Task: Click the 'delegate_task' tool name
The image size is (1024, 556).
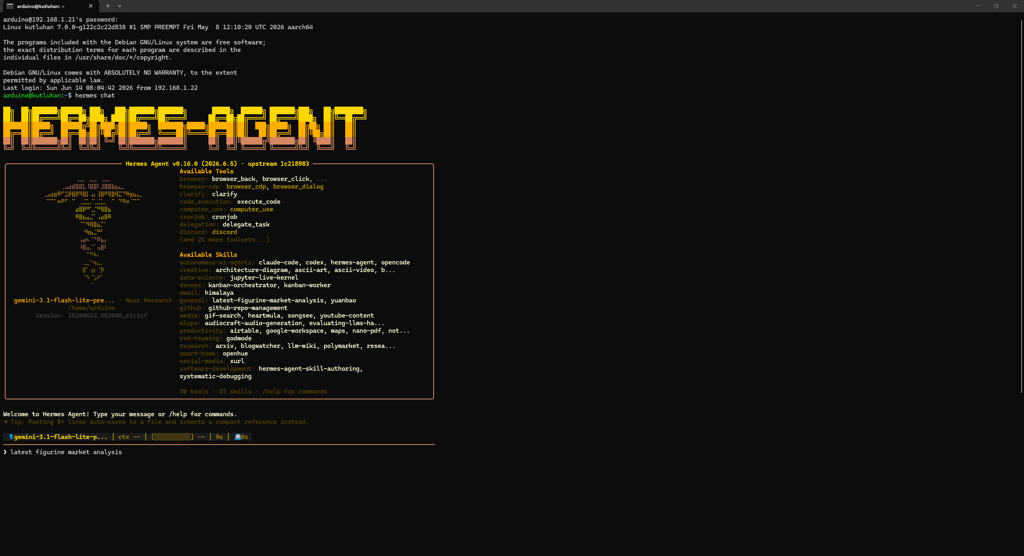Action: 246,225
